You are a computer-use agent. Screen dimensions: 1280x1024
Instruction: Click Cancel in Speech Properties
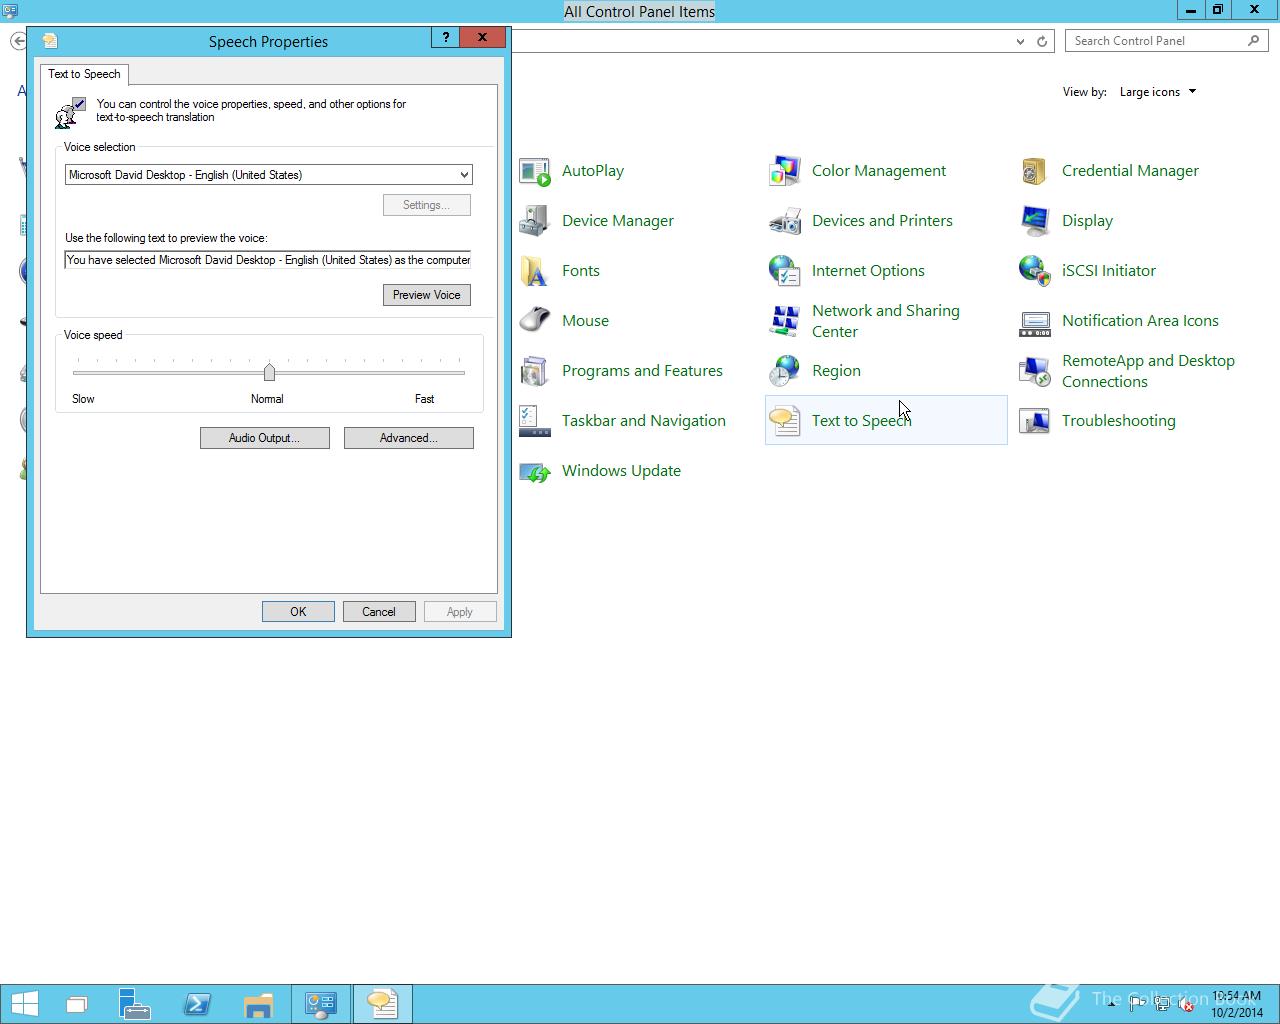tap(379, 612)
